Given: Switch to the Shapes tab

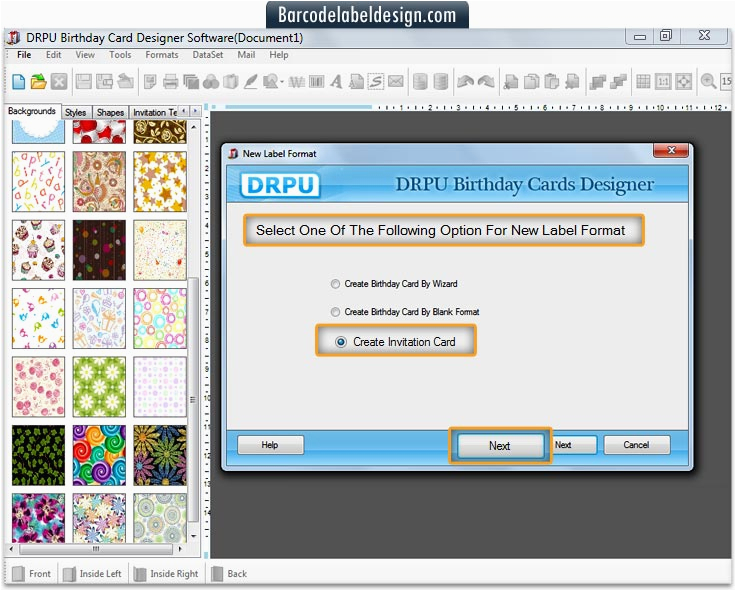Looking at the screenshot, I should tap(110, 113).
